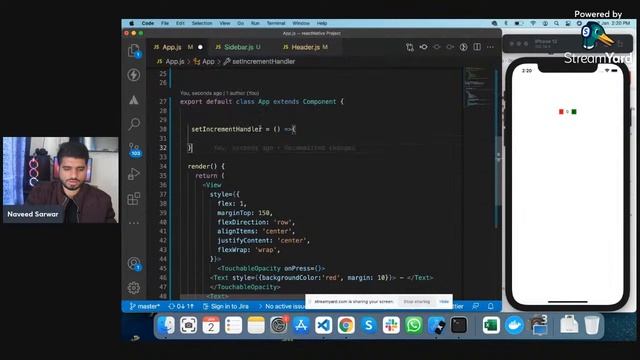640x360 pixels.
Task: Open the Apple menu
Action: [131, 23]
